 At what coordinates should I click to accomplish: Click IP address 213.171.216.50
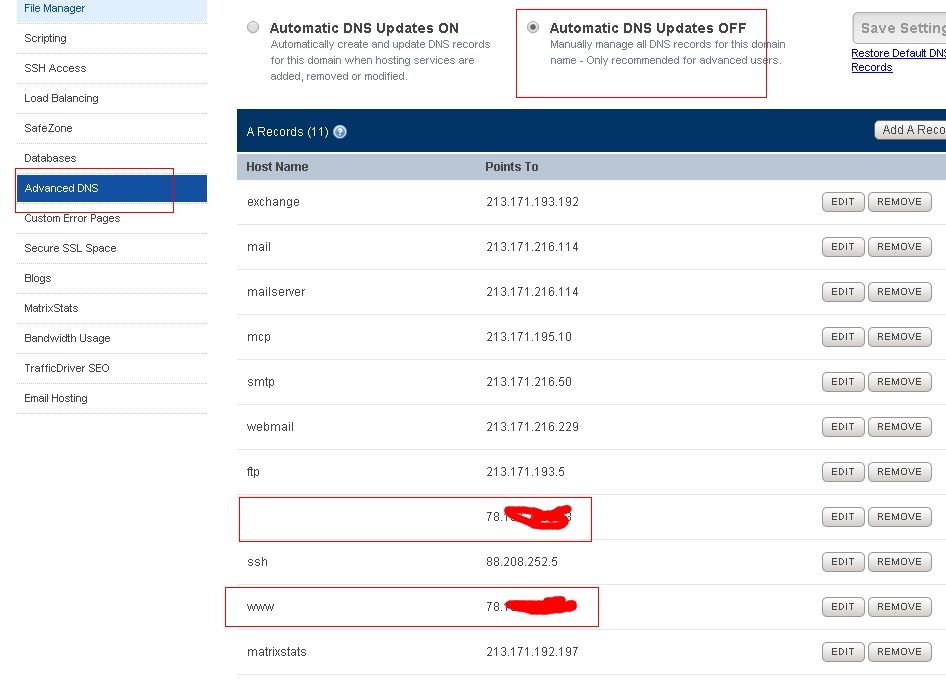(x=529, y=382)
